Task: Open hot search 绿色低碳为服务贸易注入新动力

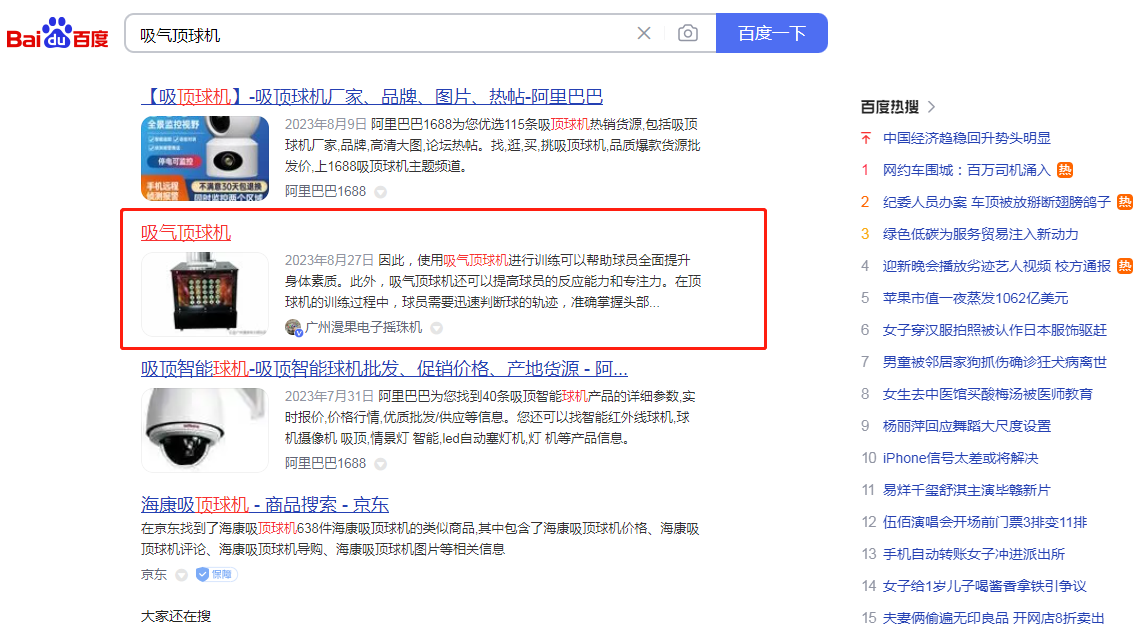Action: click(x=981, y=234)
